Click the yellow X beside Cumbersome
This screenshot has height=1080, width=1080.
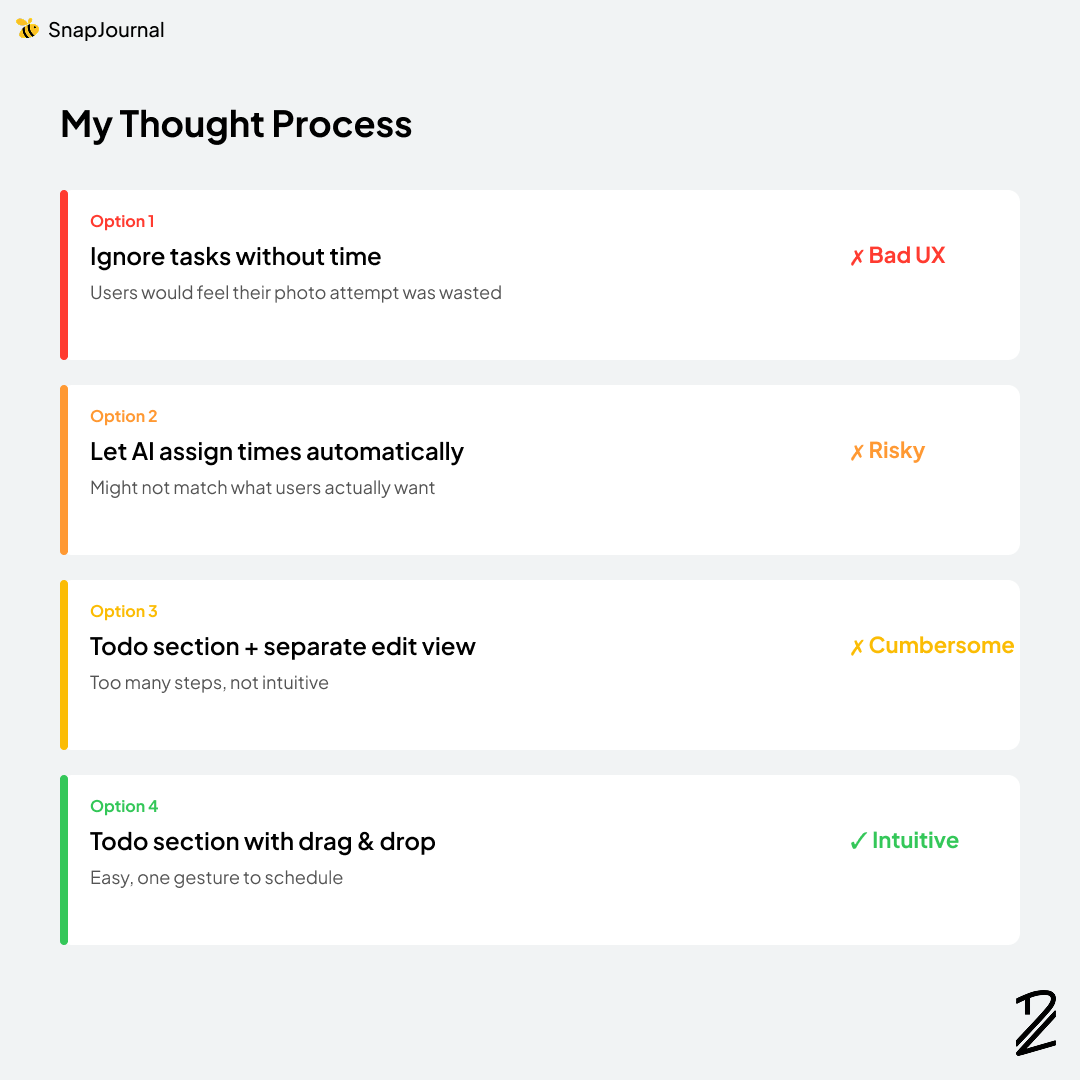[x=857, y=647]
